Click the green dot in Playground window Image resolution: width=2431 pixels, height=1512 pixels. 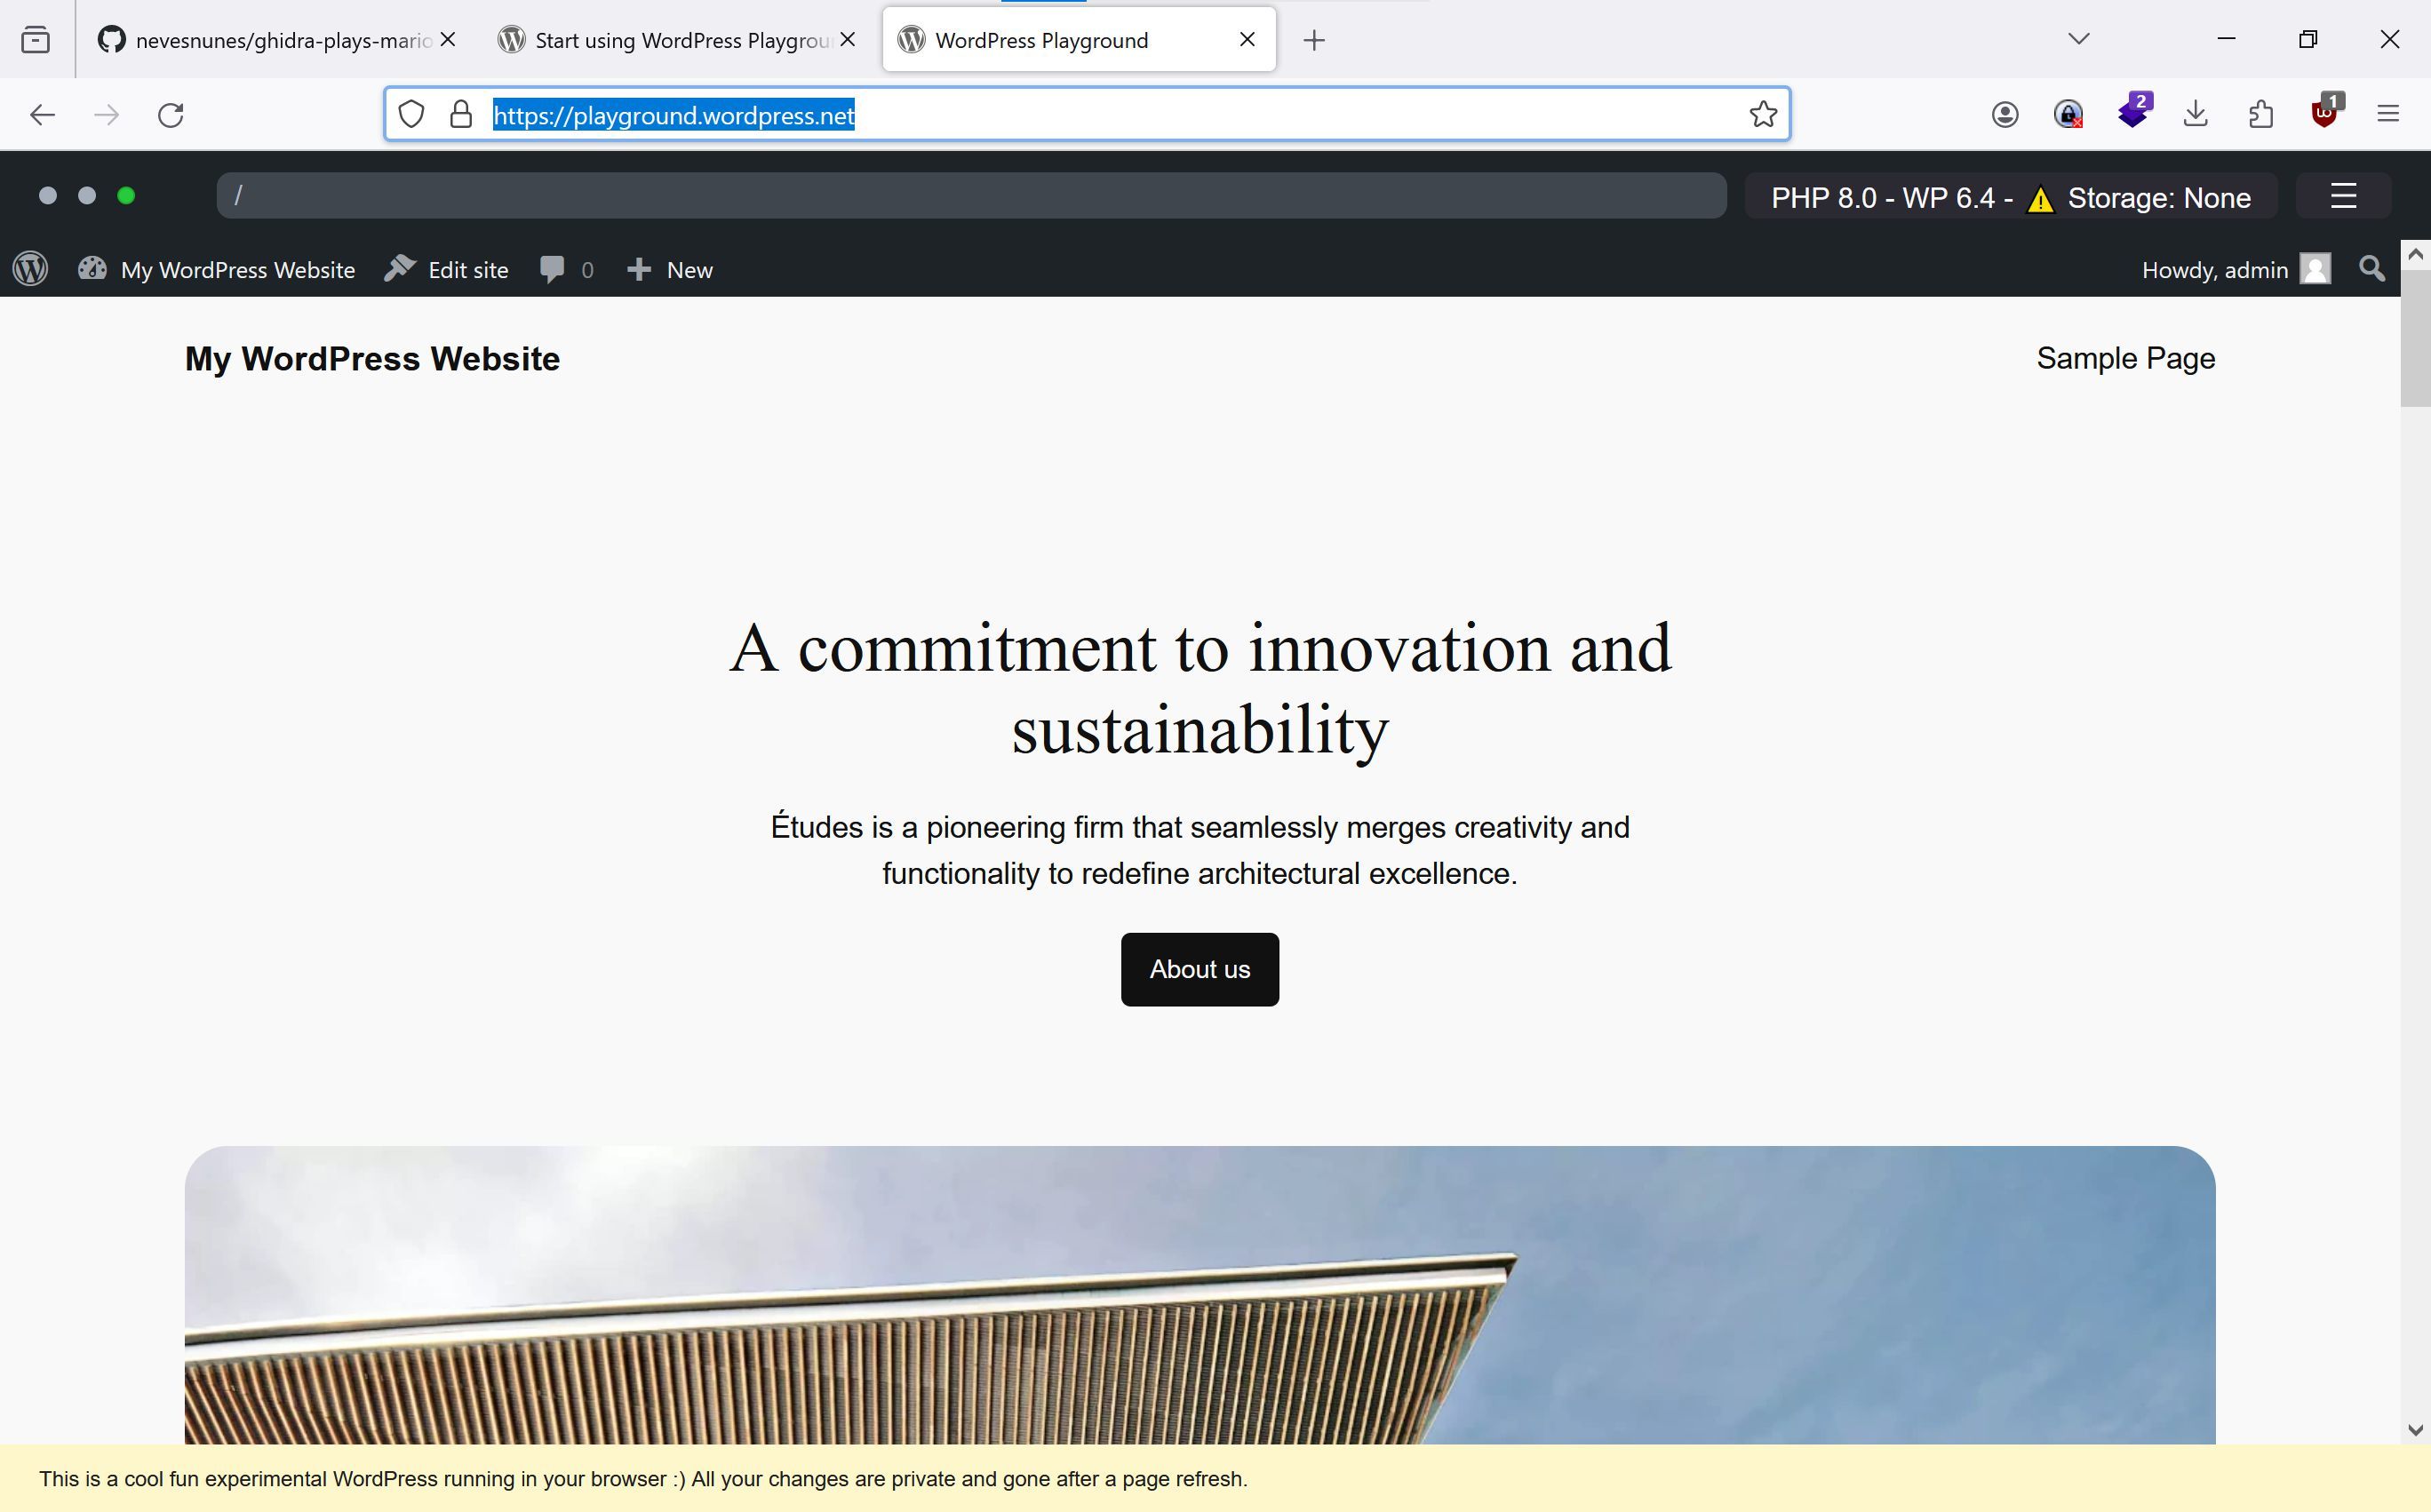click(126, 196)
